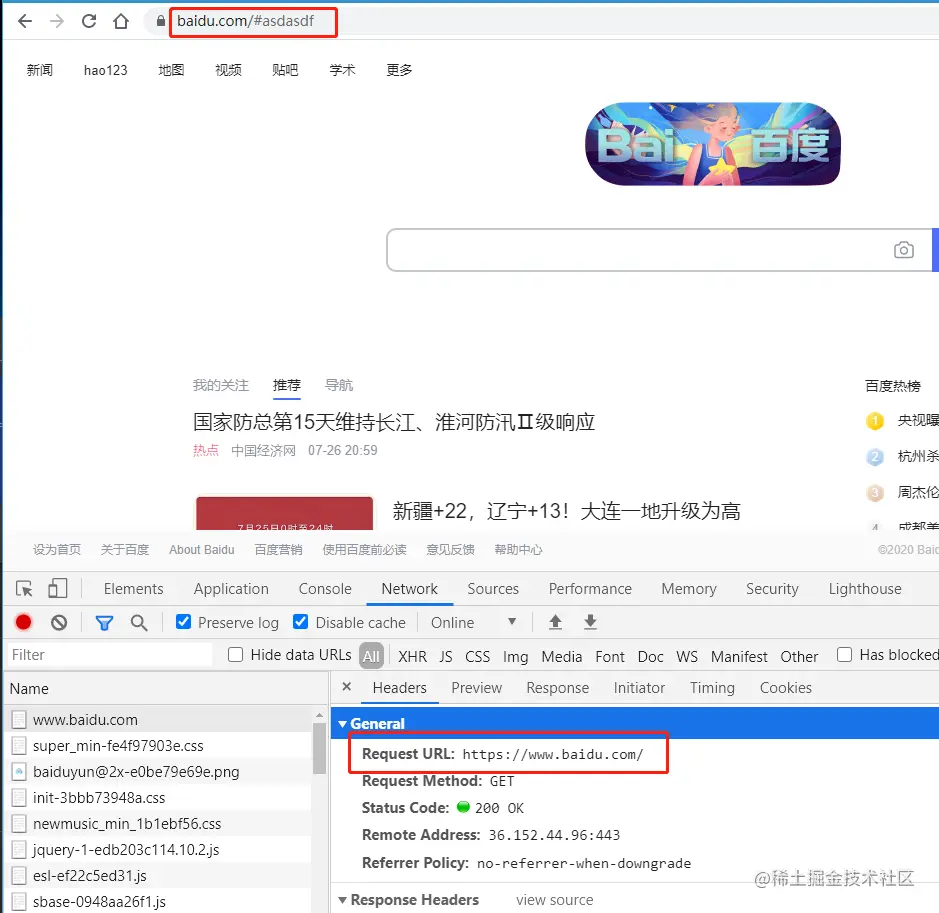Open the Cookies tab of the request
This screenshot has height=913, width=939.
[x=786, y=688]
